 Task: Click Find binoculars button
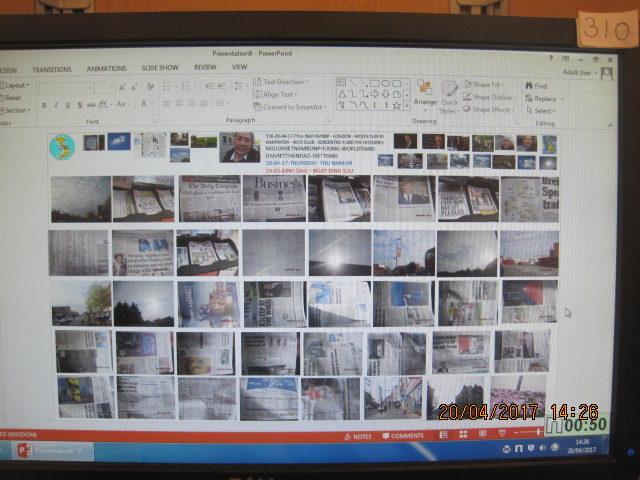pyautogui.click(x=536, y=86)
